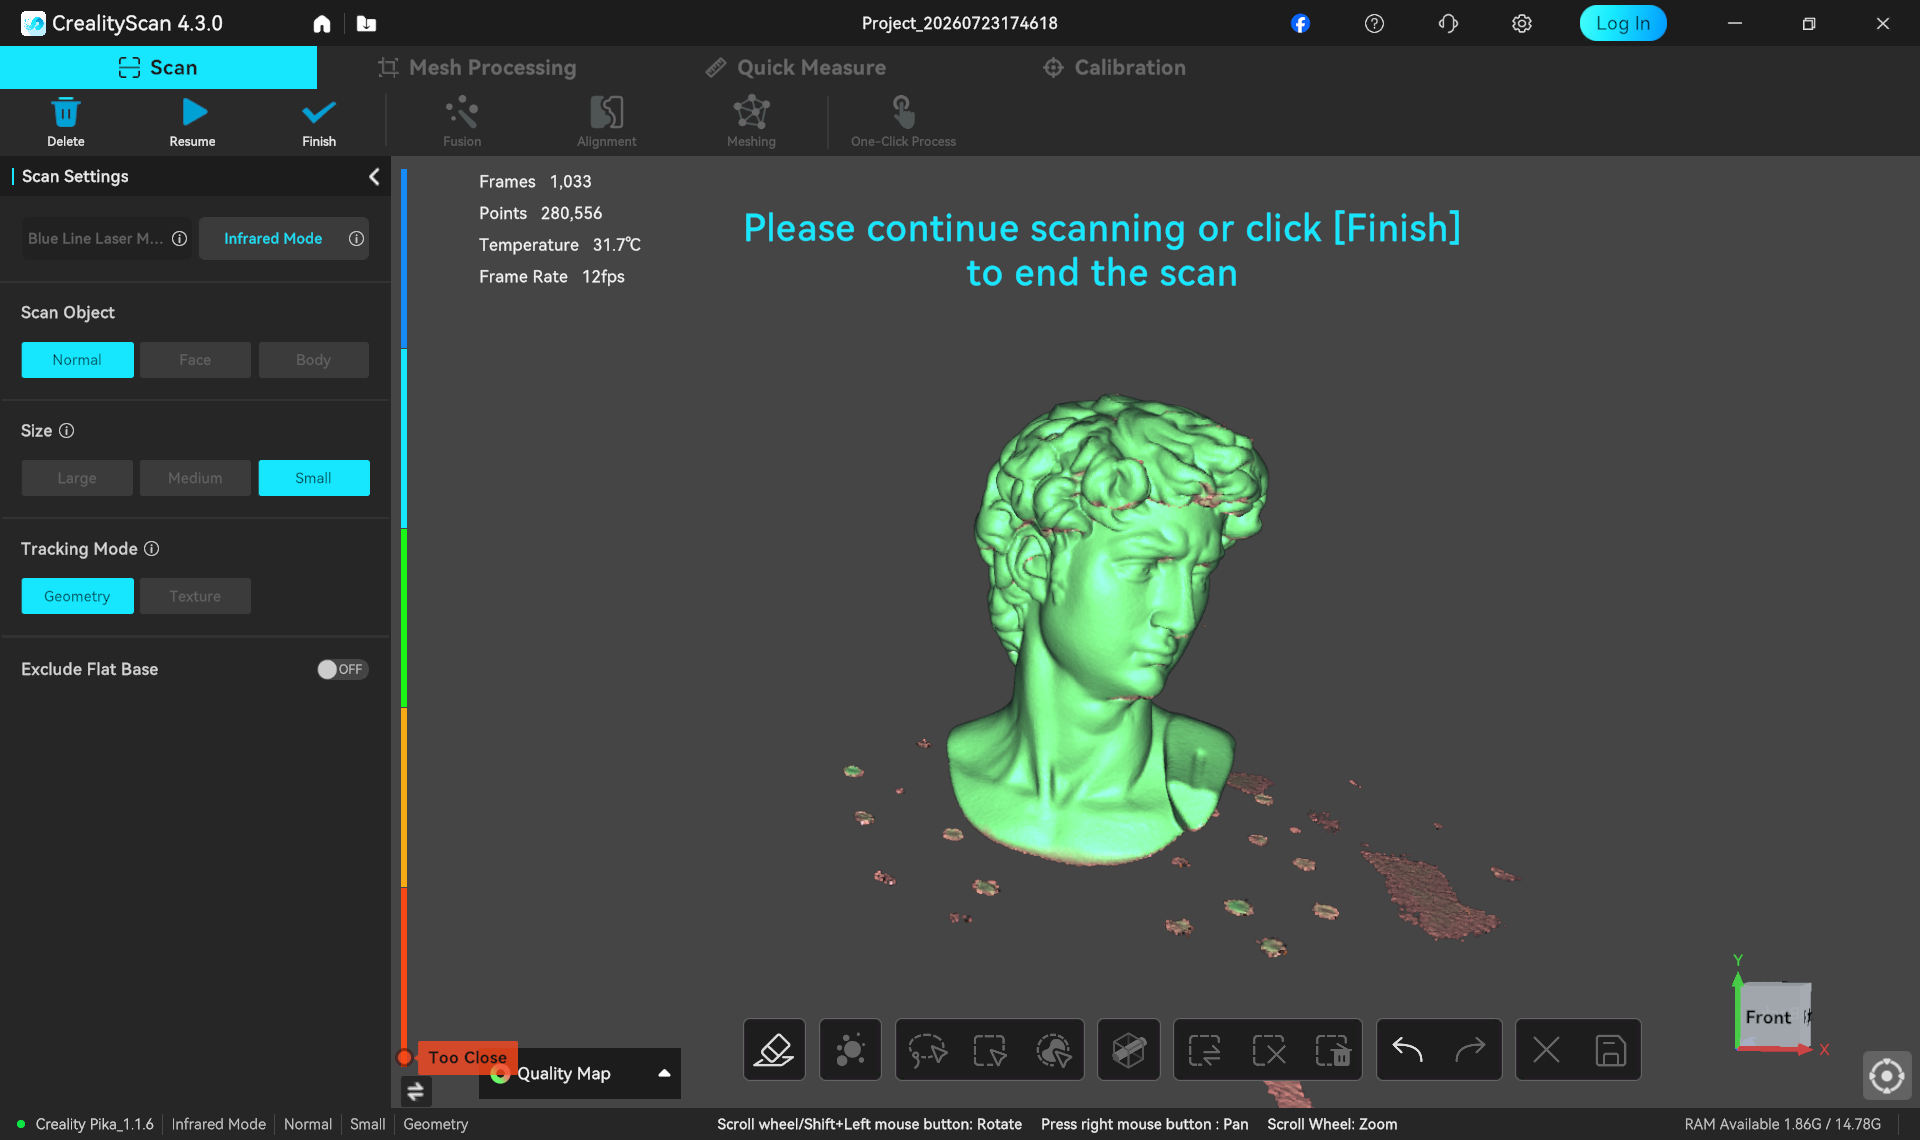
Task: Switch to the Scan tab
Action: 158,67
